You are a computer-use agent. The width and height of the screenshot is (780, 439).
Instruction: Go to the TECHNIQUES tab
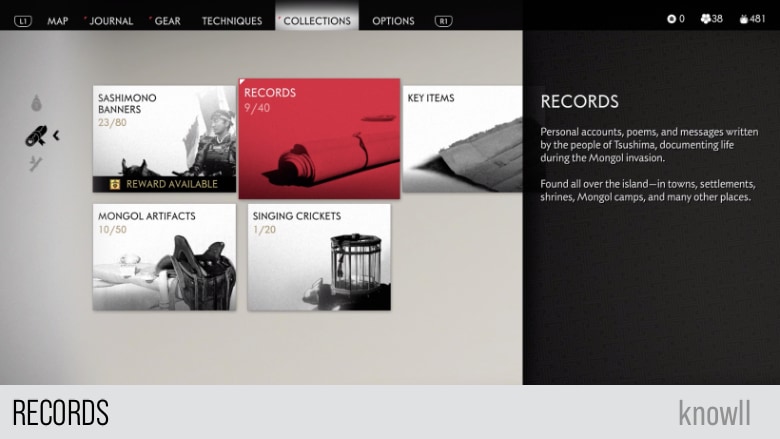[x=232, y=21]
